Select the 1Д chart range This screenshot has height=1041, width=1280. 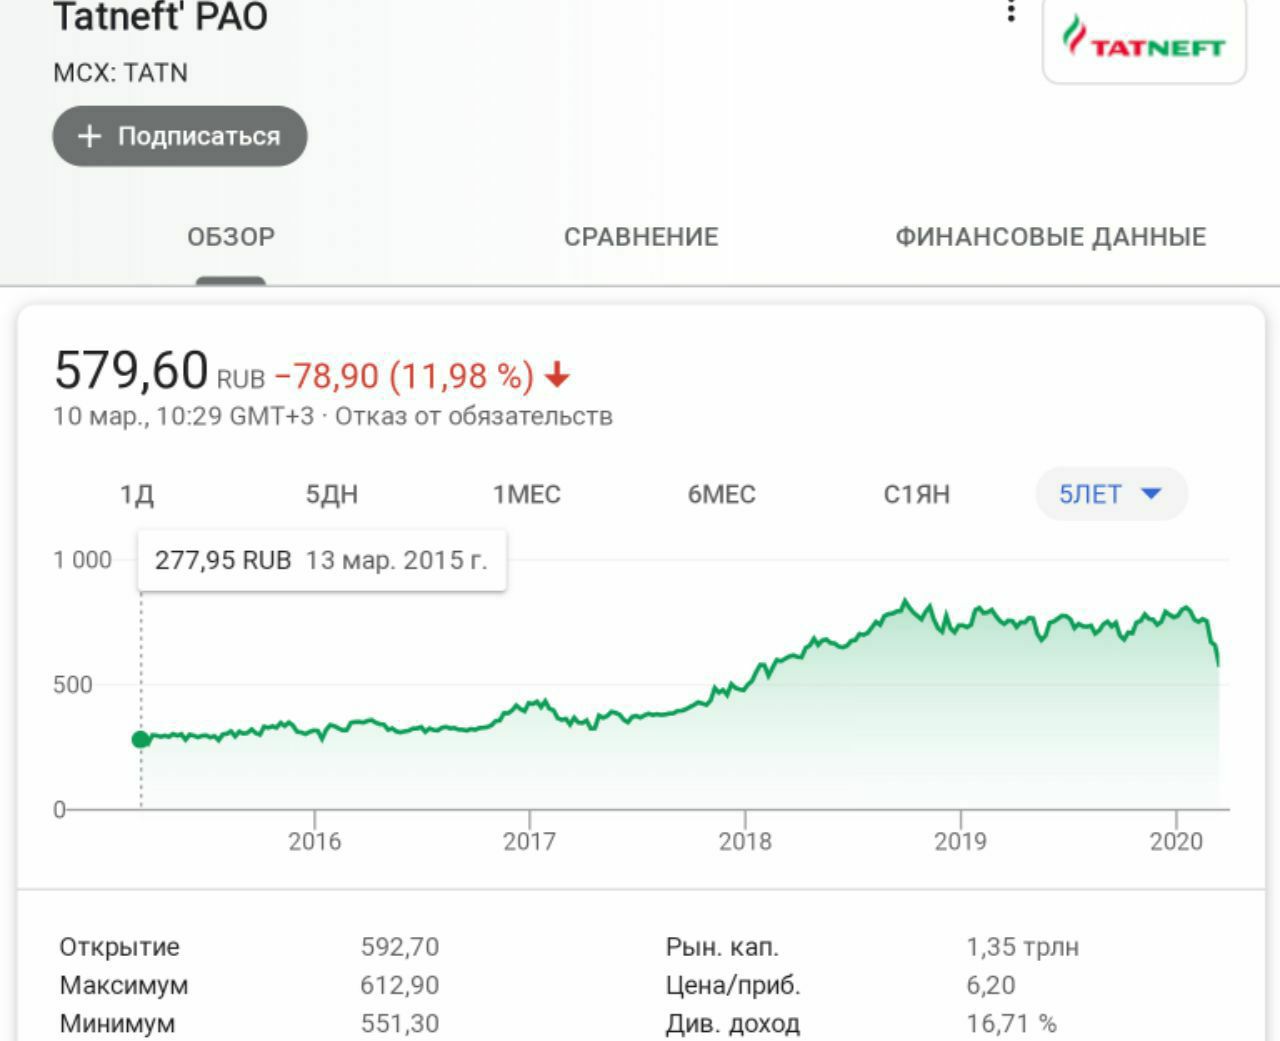pos(137,494)
